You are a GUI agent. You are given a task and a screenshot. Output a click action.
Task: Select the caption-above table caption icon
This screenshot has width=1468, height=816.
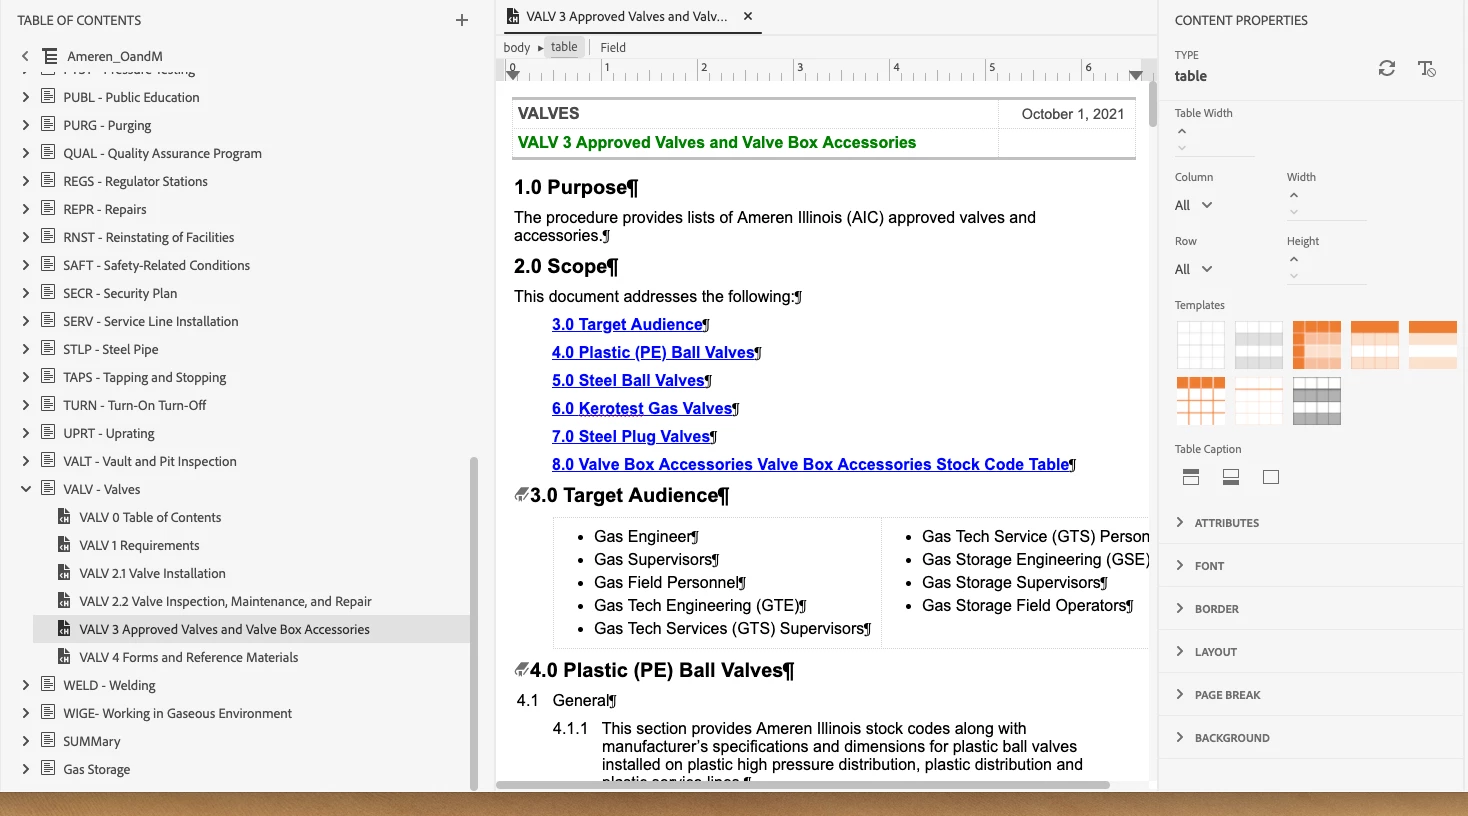click(1191, 477)
